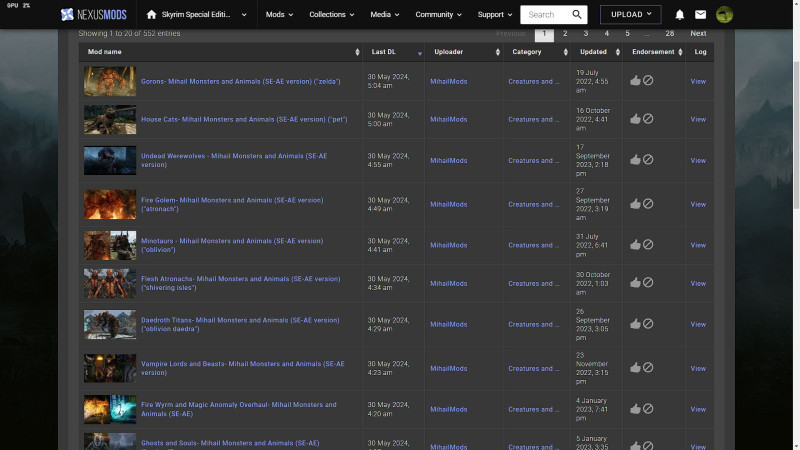Image resolution: width=800 pixels, height=450 pixels.
Task: Endorse the Fire Wyrm mod
Action: point(635,409)
